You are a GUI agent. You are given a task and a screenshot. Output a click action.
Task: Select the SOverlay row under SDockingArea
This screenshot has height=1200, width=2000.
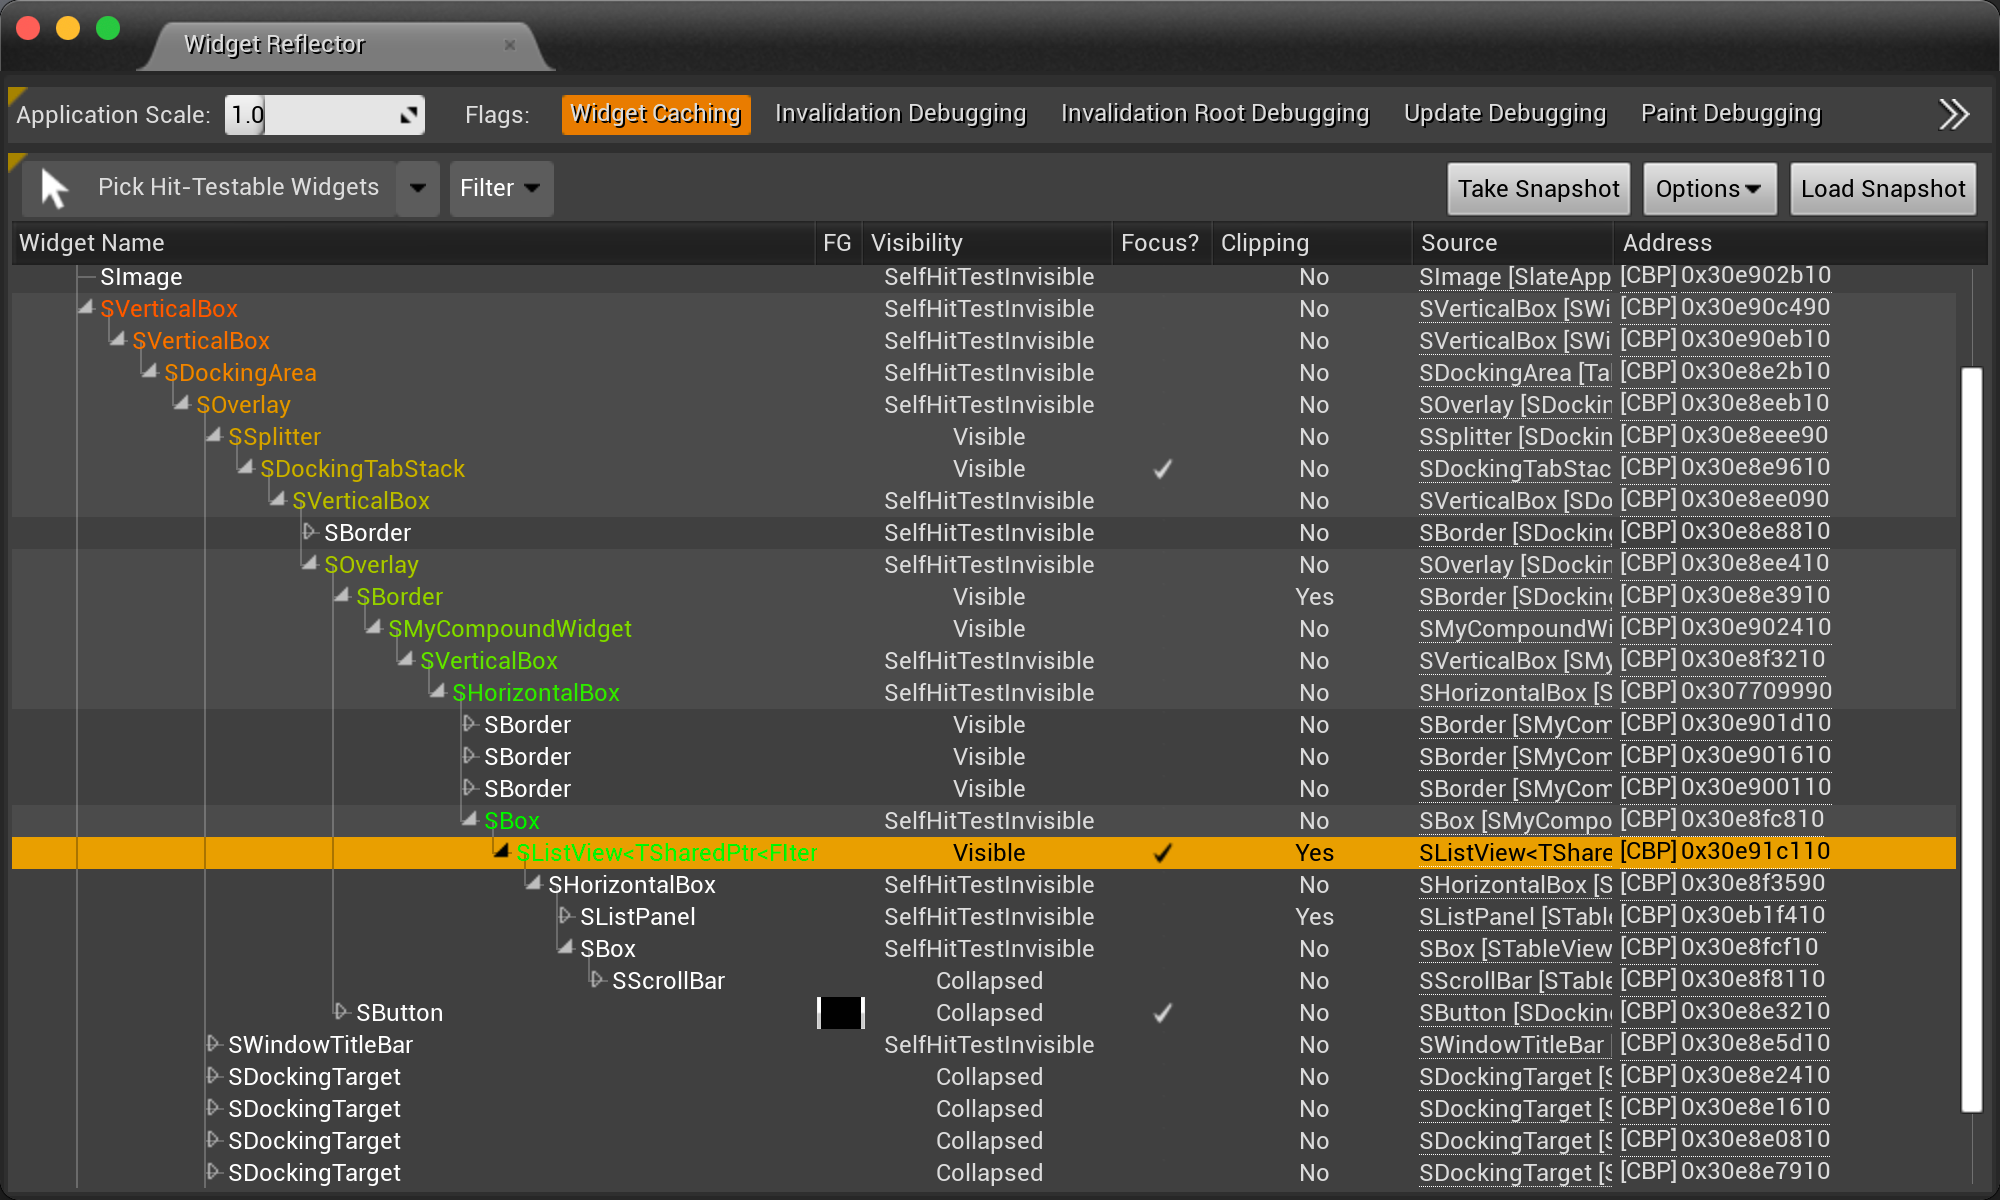(x=984, y=405)
